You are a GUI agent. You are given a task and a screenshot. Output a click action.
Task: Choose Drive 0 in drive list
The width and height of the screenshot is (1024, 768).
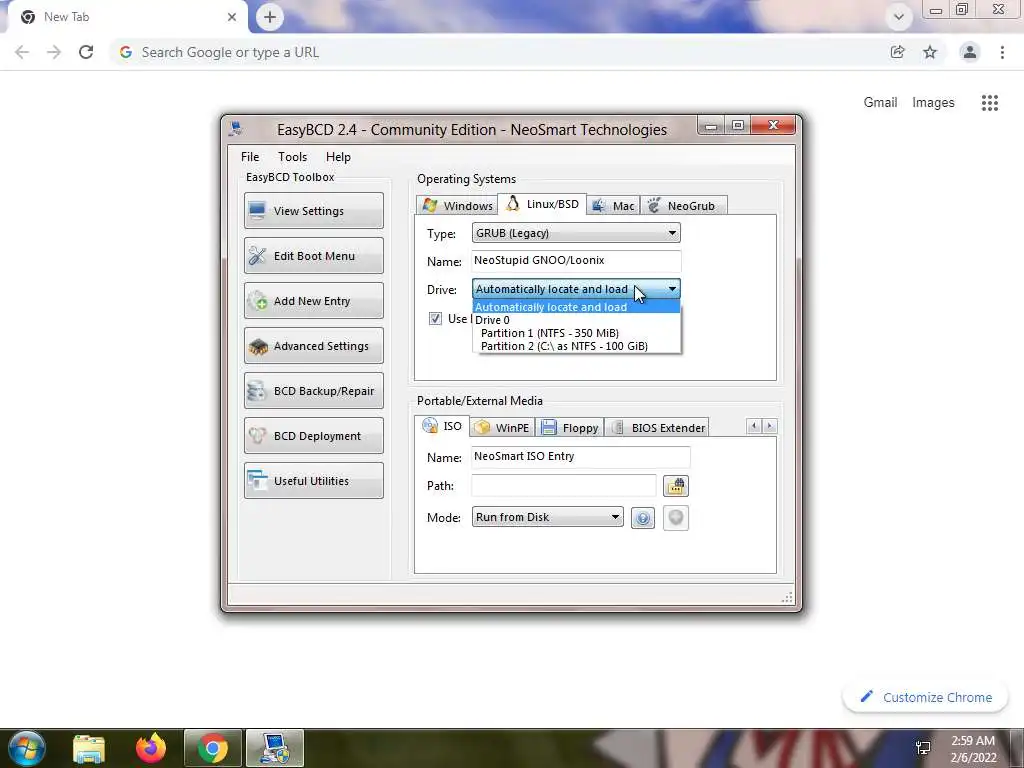[576, 320]
